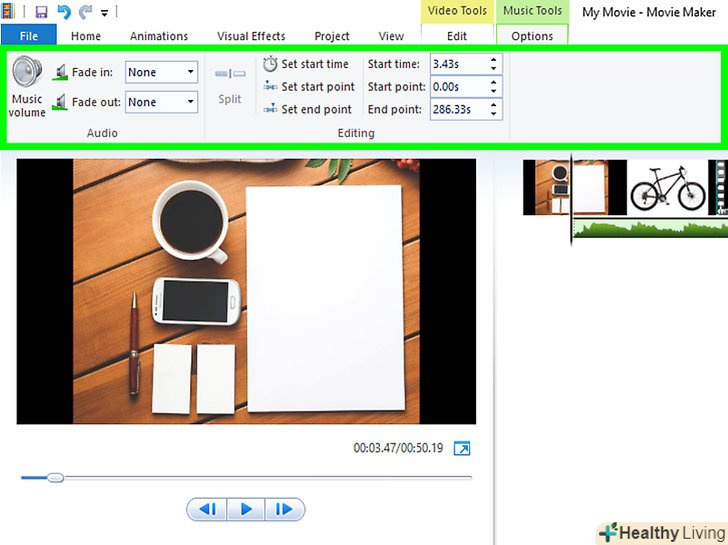
Task: Enter full screen preview mode
Action: click(462, 449)
